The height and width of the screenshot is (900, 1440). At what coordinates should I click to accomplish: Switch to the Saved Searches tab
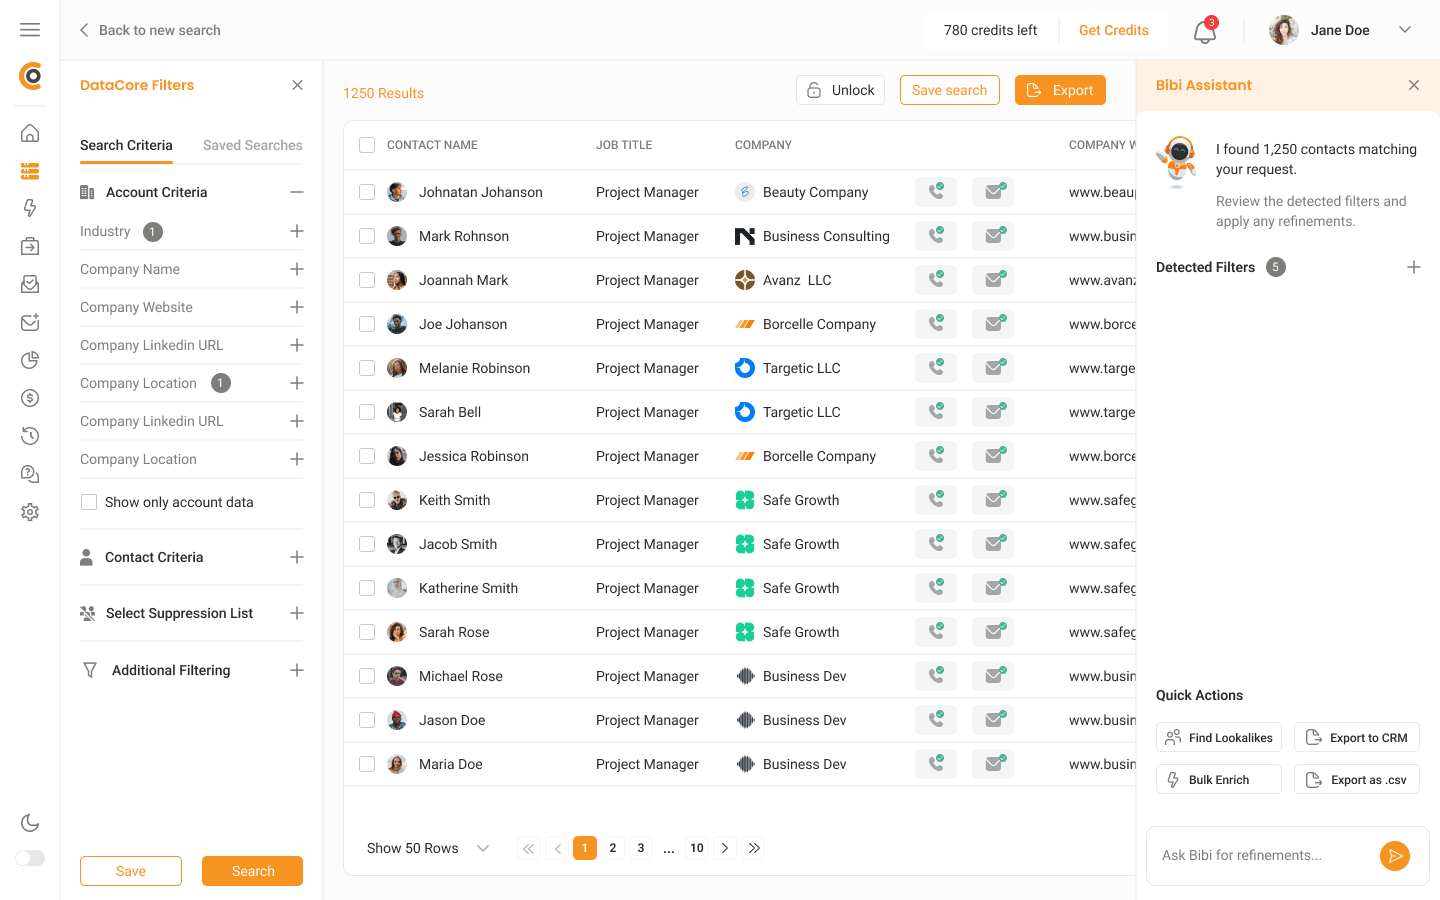pyautogui.click(x=253, y=146)
